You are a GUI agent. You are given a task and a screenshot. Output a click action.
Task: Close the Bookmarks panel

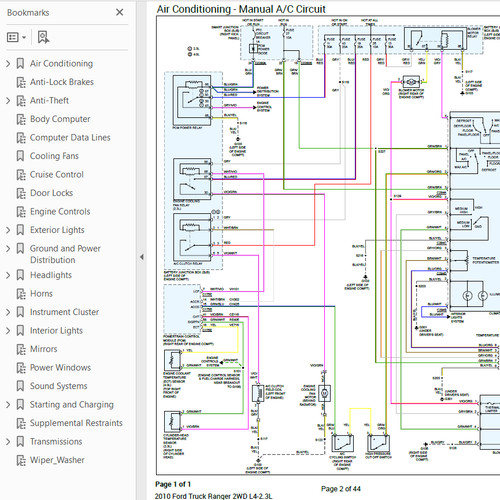click(x=119, y=12)
